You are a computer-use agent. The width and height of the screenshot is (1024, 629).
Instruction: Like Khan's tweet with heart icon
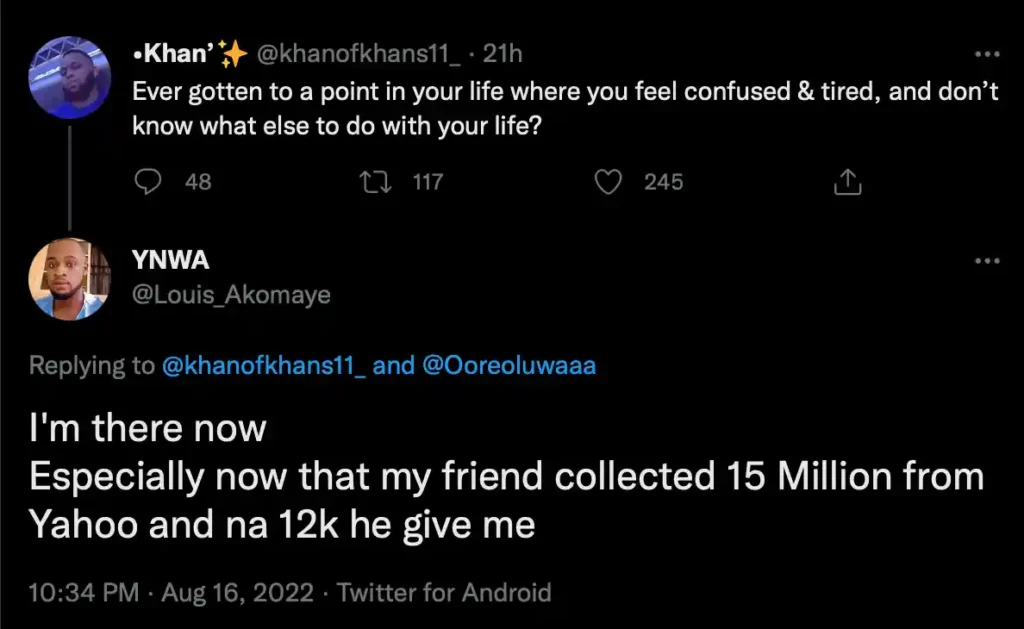609,181
